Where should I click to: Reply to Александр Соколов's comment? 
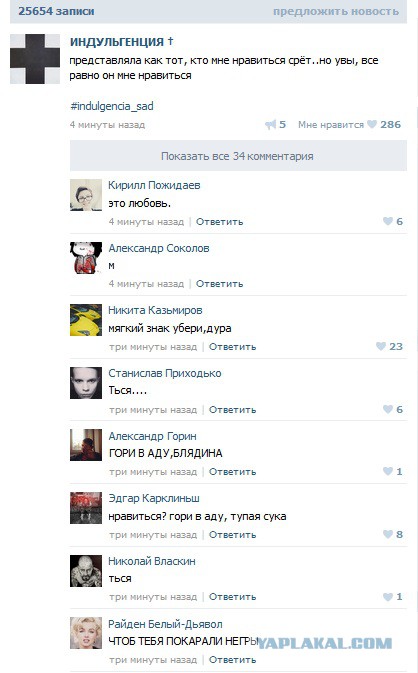219,284
